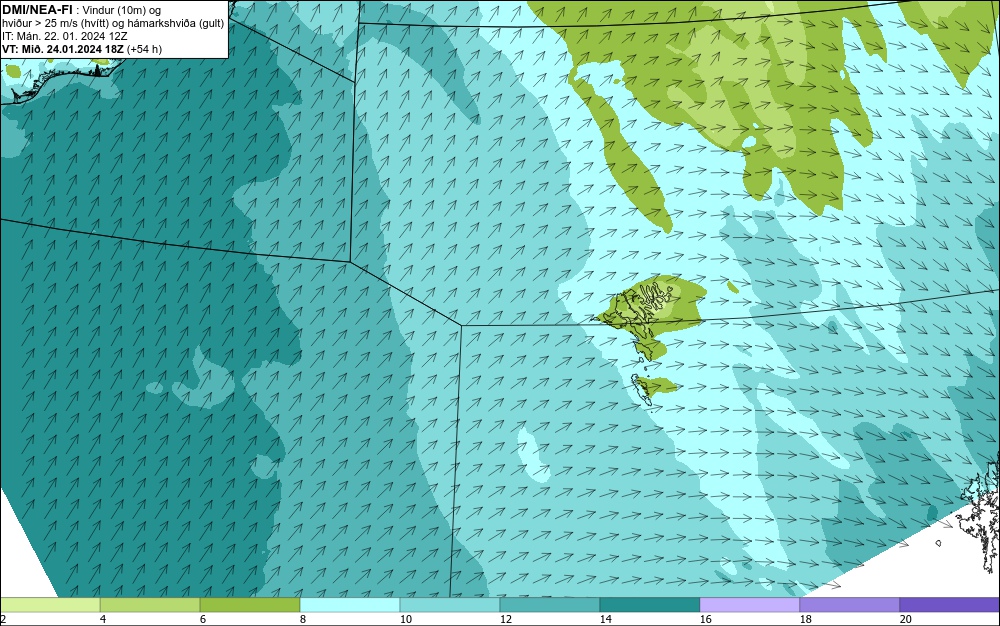The image size is (1000, 626).
Task: Click the 18–20 medium purple legend swatch
Action: (849, 604)
